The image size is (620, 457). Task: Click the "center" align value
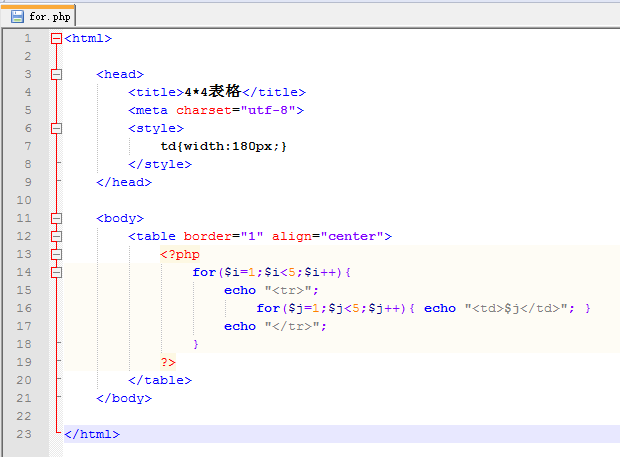tap(352, 236)
